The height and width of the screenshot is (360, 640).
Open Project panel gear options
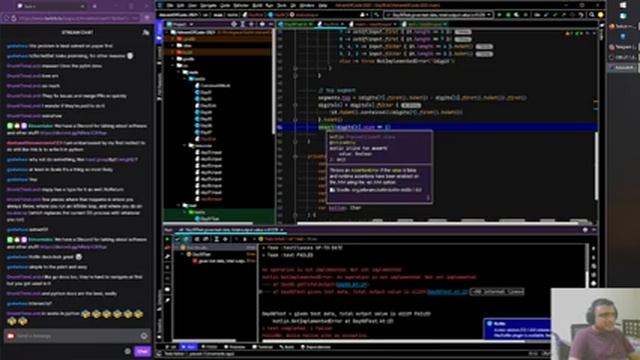(262, 24)
